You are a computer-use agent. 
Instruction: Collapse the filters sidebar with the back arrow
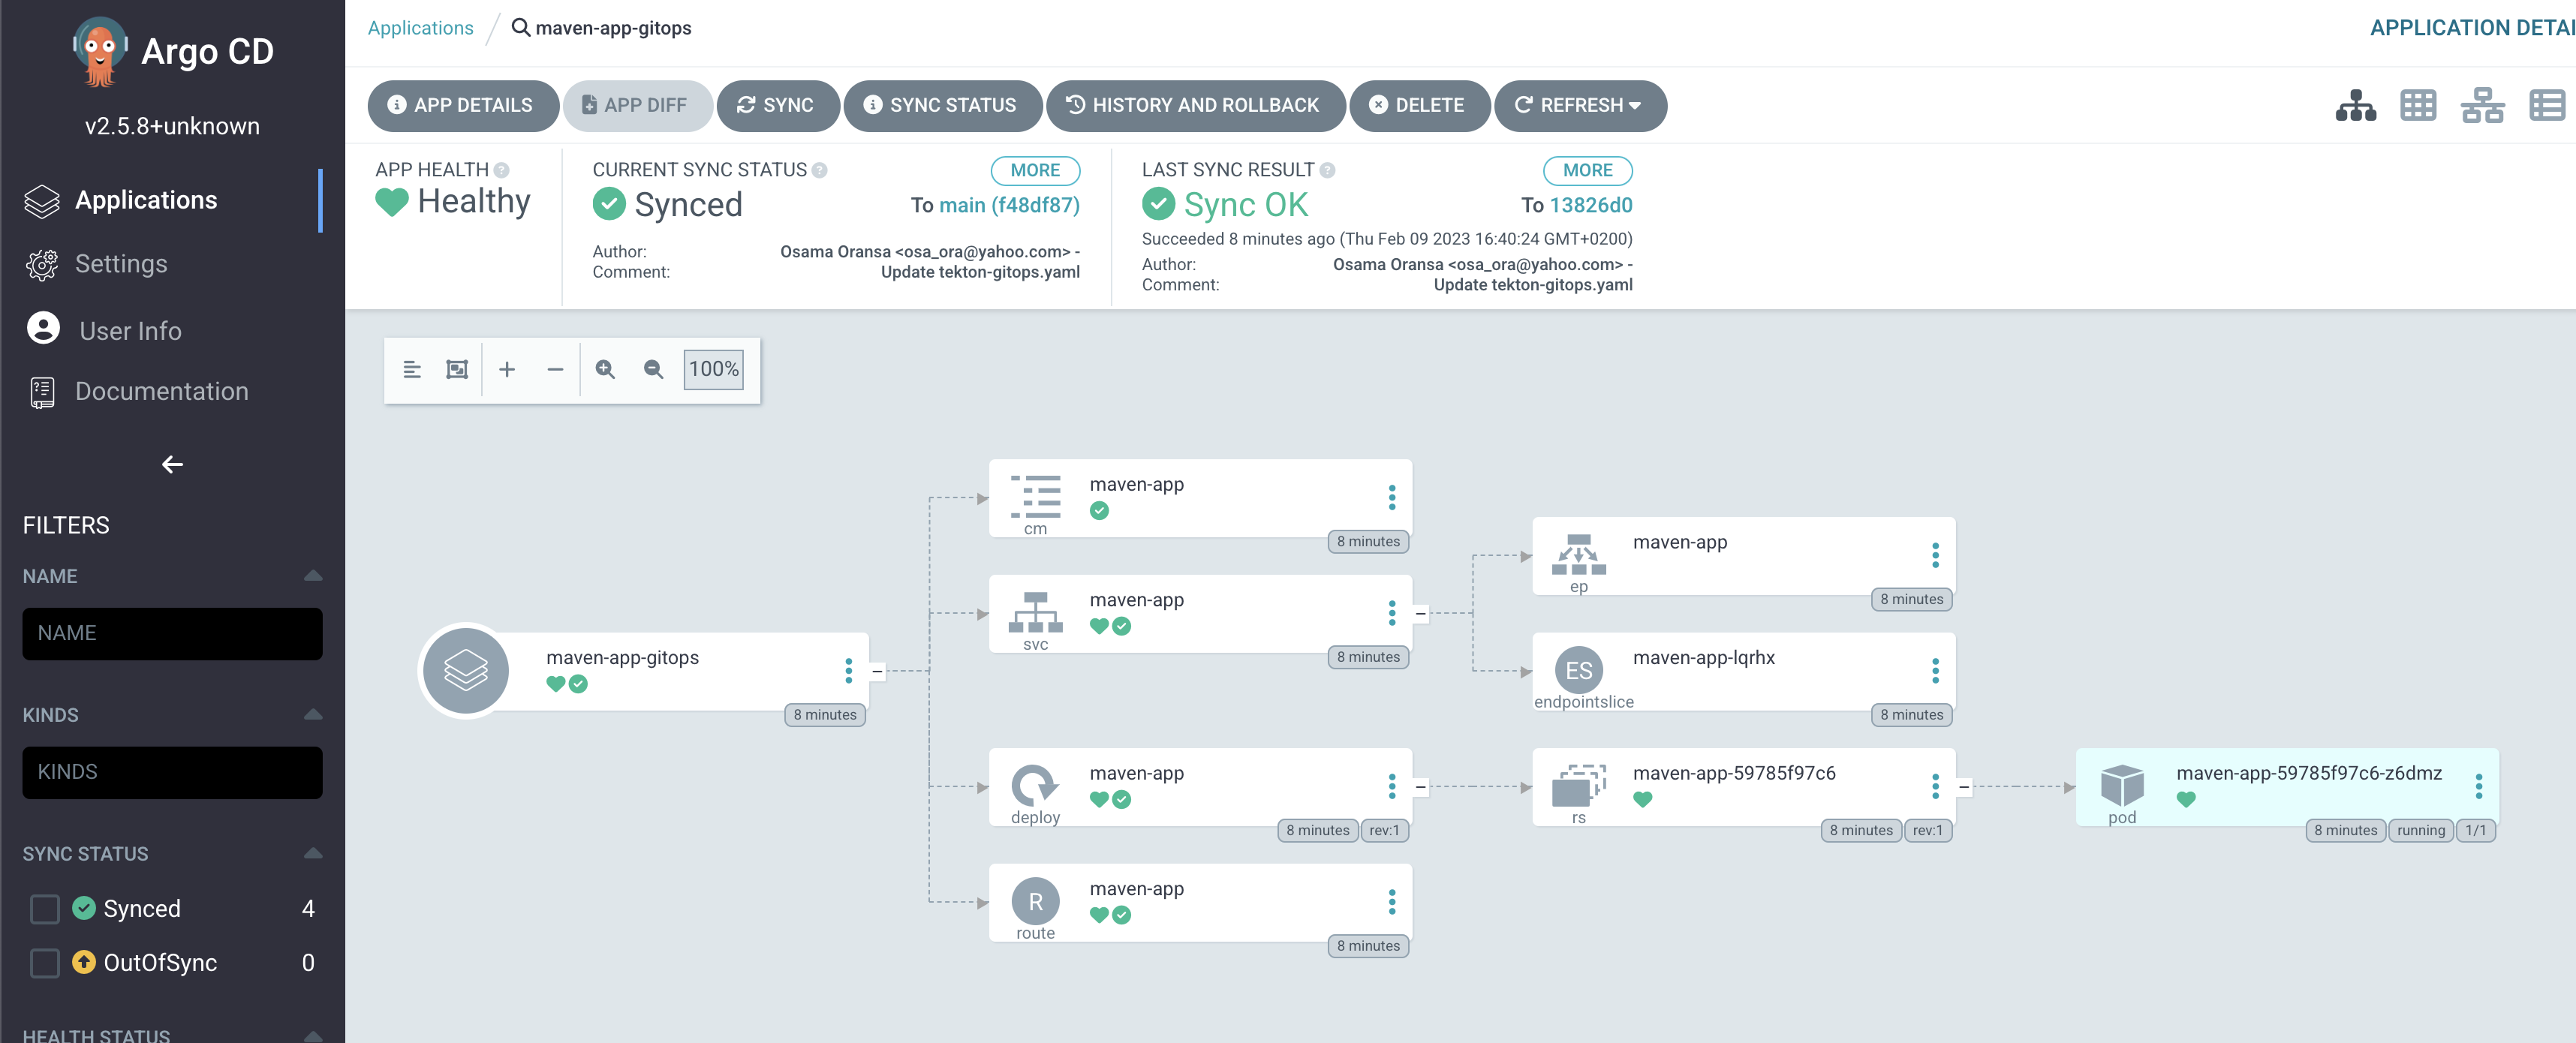172,464
